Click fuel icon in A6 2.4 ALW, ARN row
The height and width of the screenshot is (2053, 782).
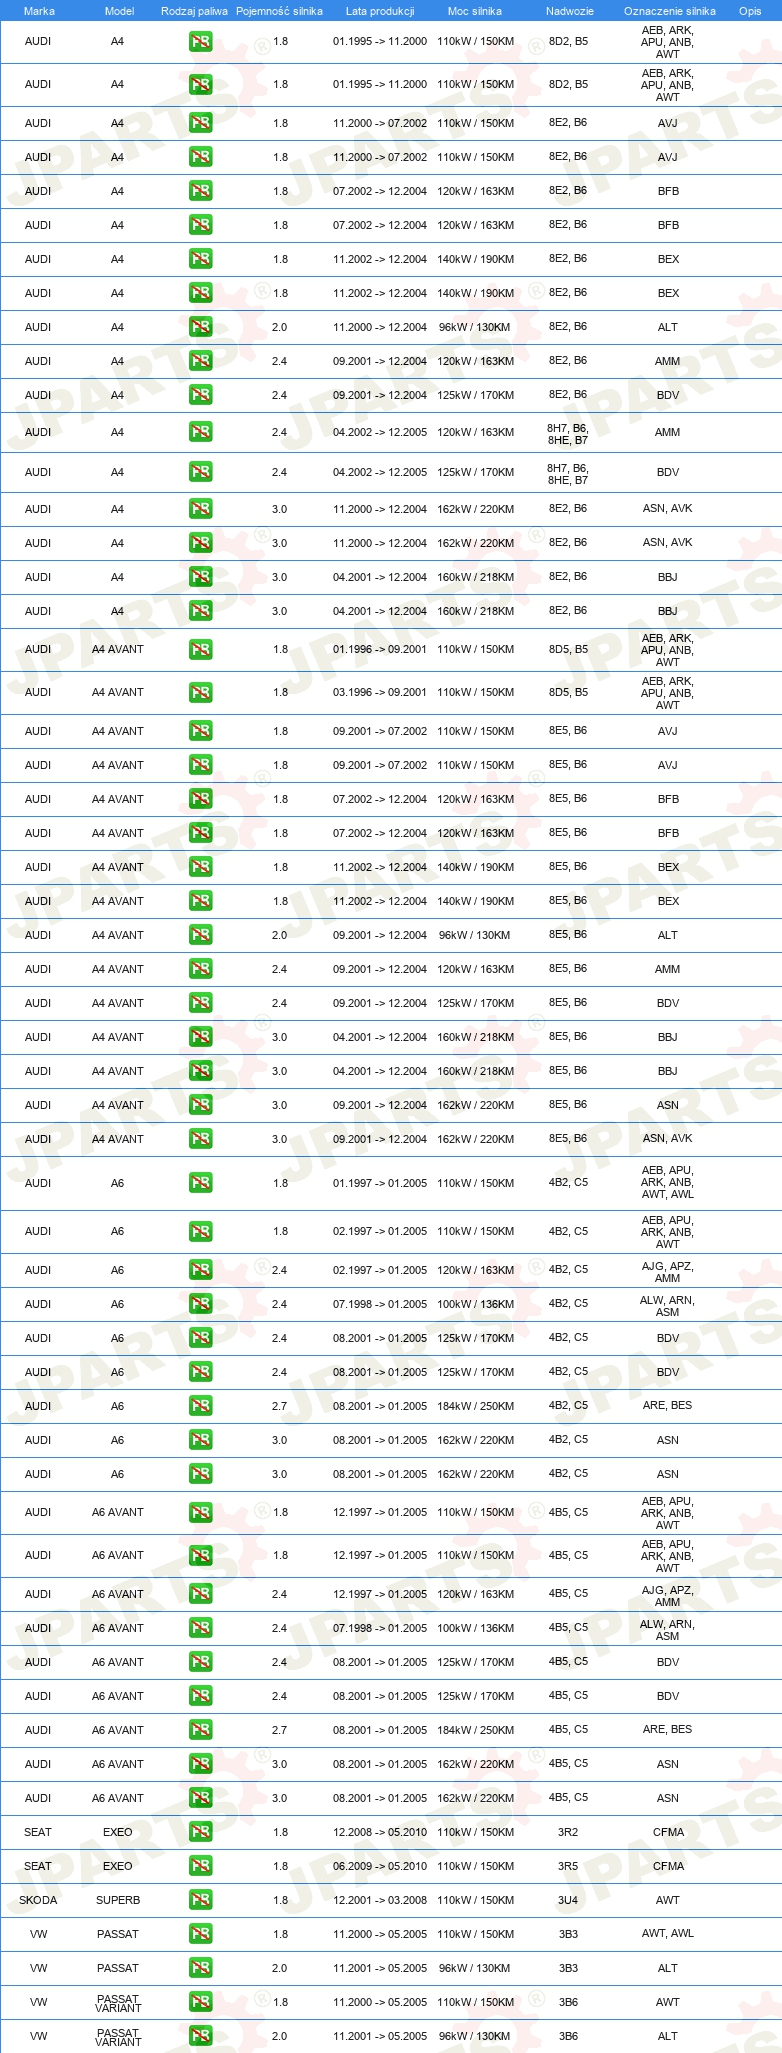click(200, 1304)
